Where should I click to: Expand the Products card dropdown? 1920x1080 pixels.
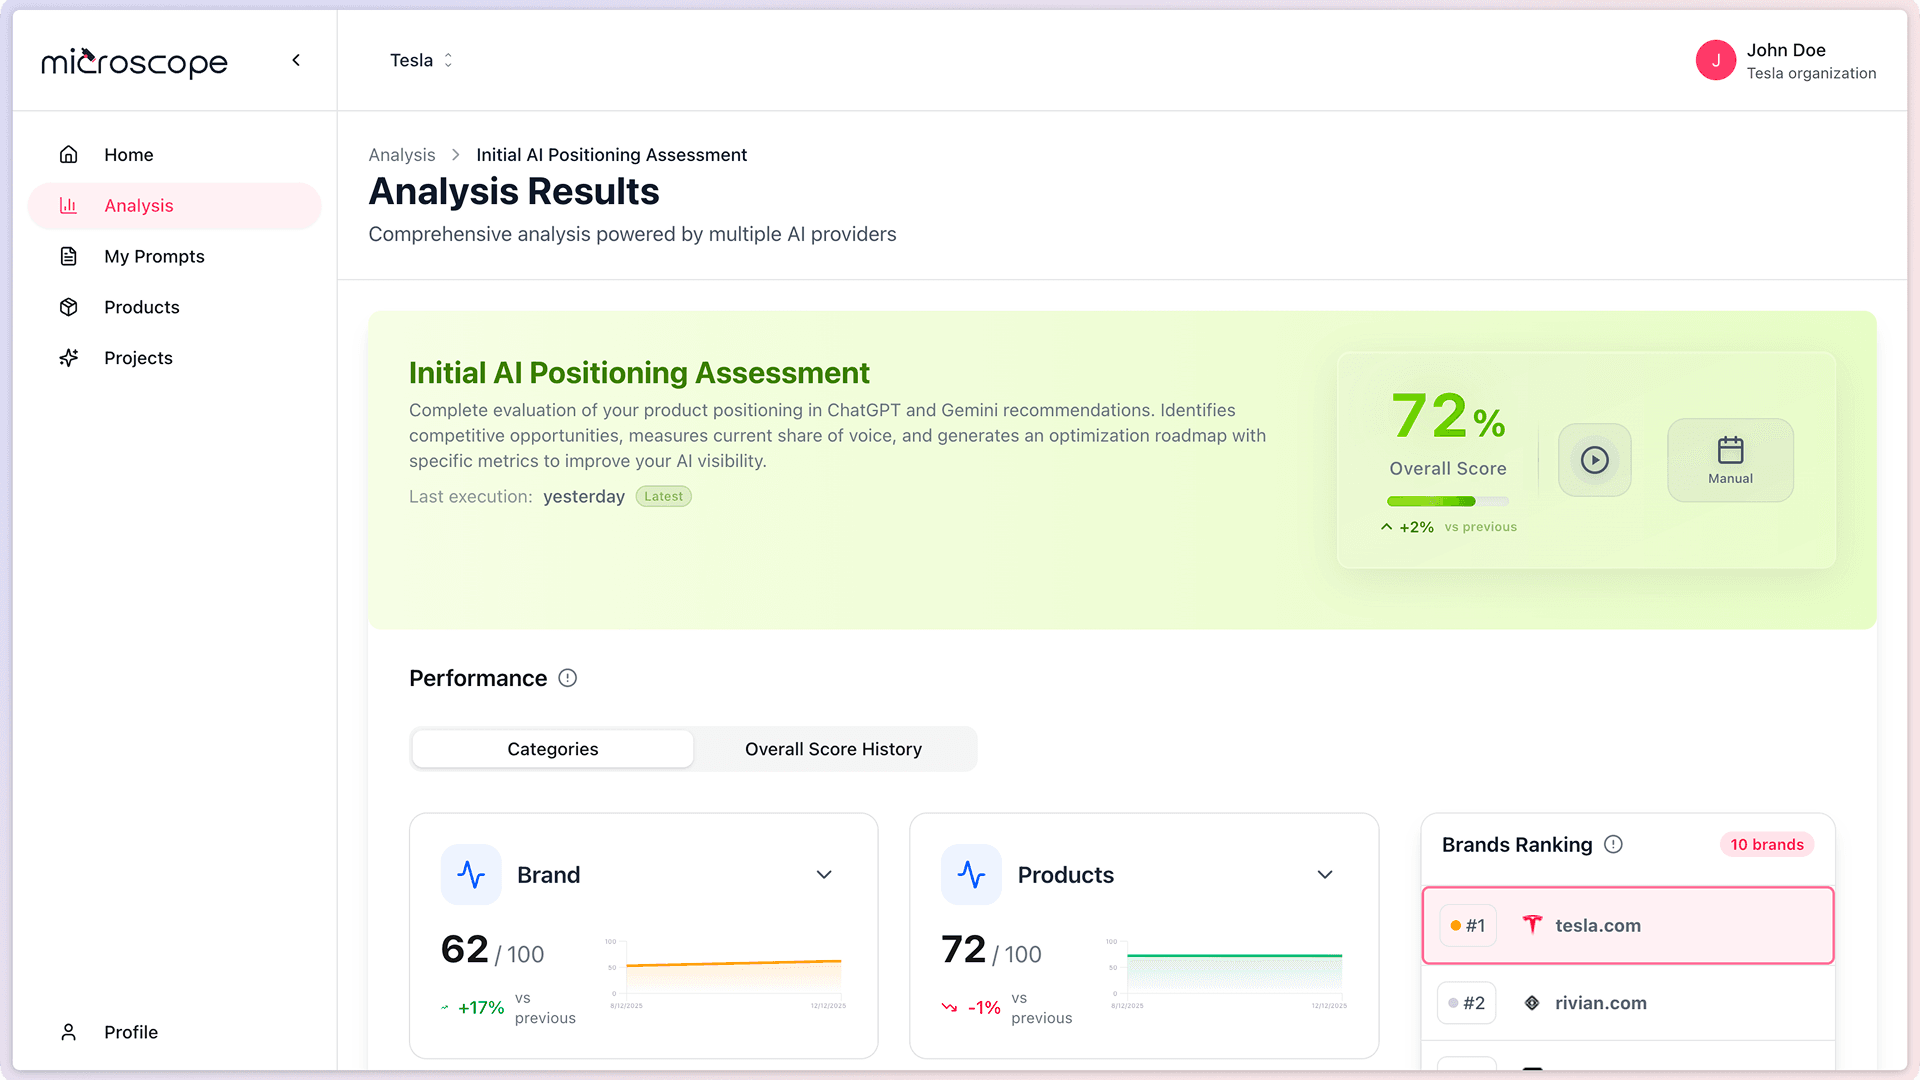click(x=1325, y=874)
